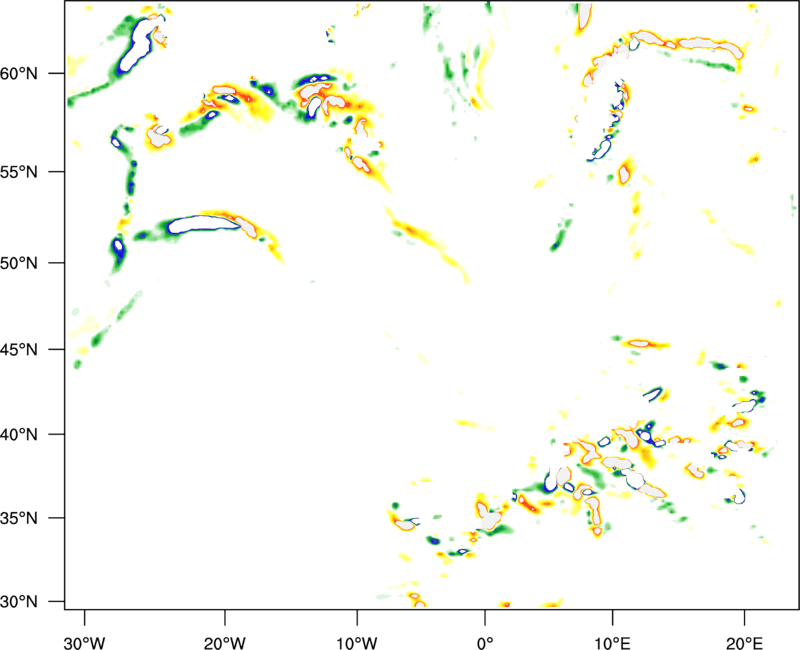Click the 30°N latitude label
Image resolution: width=800 pixels, height=650 pixels.
pyautogui.click(x=19, y=602)
